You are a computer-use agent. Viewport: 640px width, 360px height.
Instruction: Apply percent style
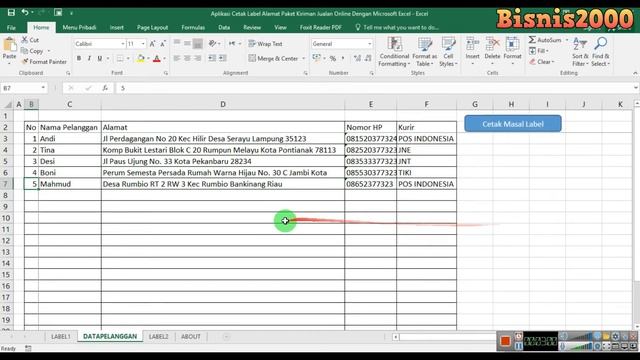333,58
